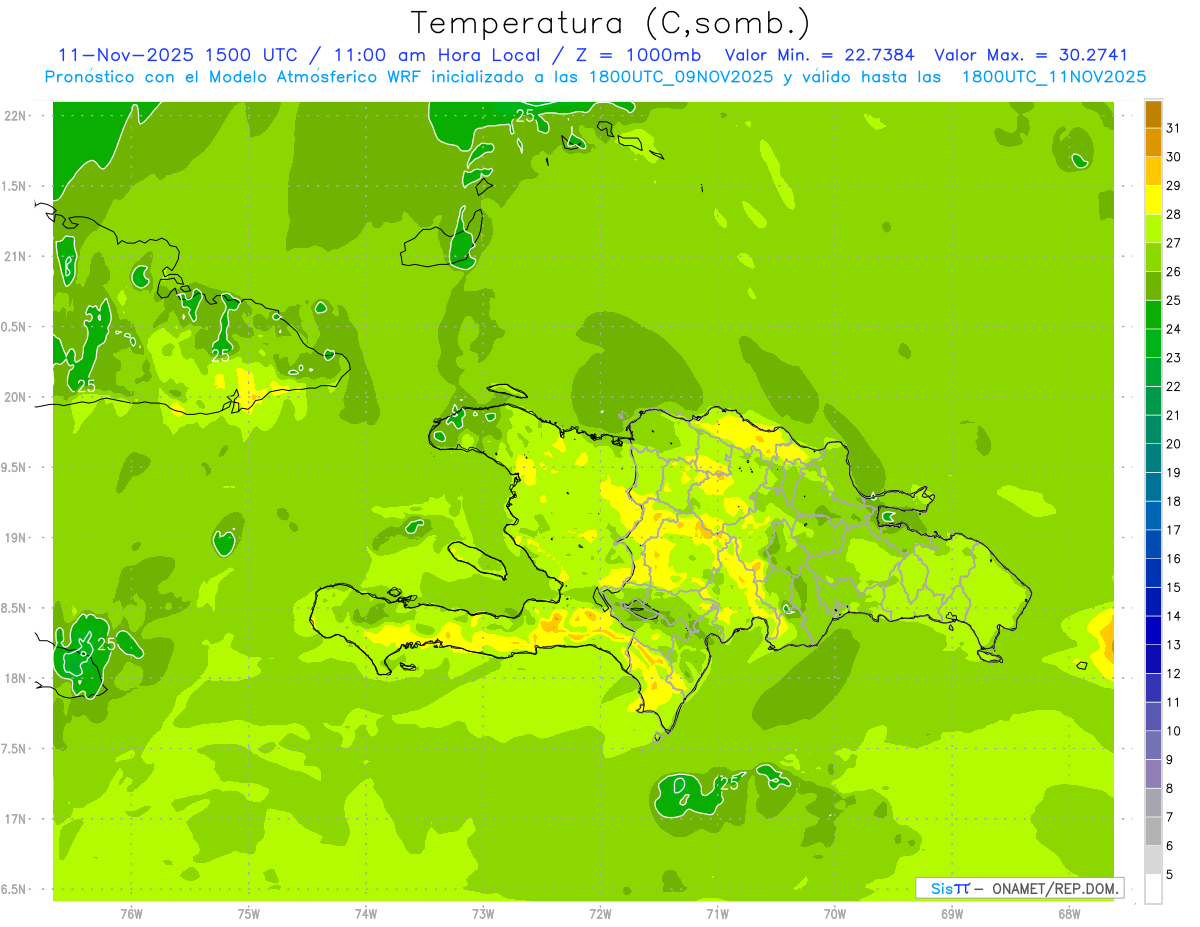This screenshot has width=1200, height=927.
Task: Click the '9.5N' latitude label
Action: [15, 468]
